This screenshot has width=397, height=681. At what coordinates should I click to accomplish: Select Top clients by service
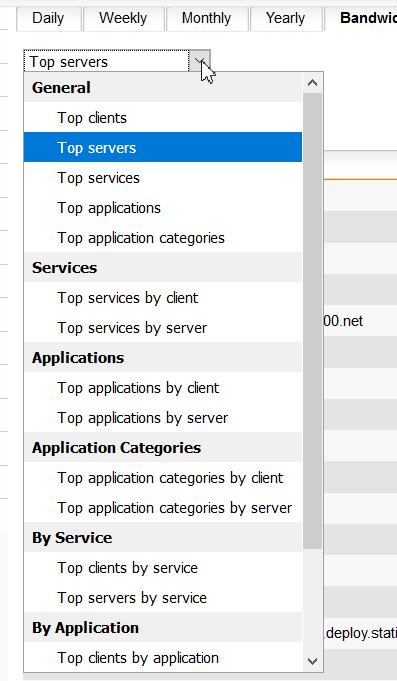click(163, 567)
